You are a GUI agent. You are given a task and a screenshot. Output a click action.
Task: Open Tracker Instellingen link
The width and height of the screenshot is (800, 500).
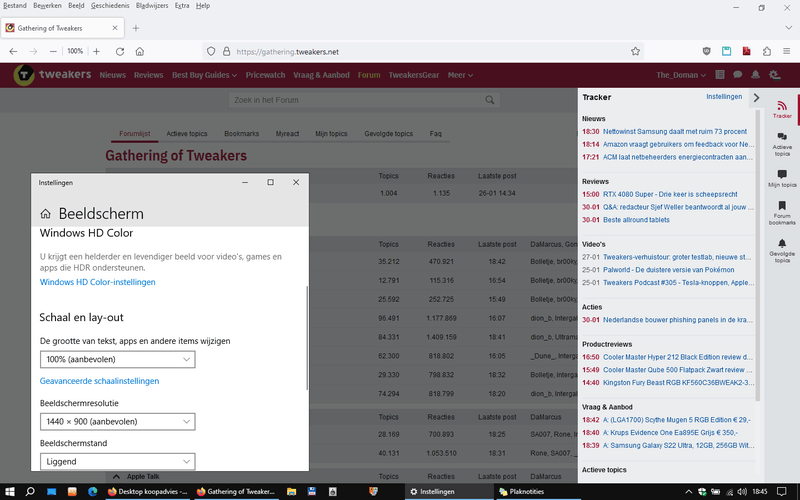click(724, 96)
